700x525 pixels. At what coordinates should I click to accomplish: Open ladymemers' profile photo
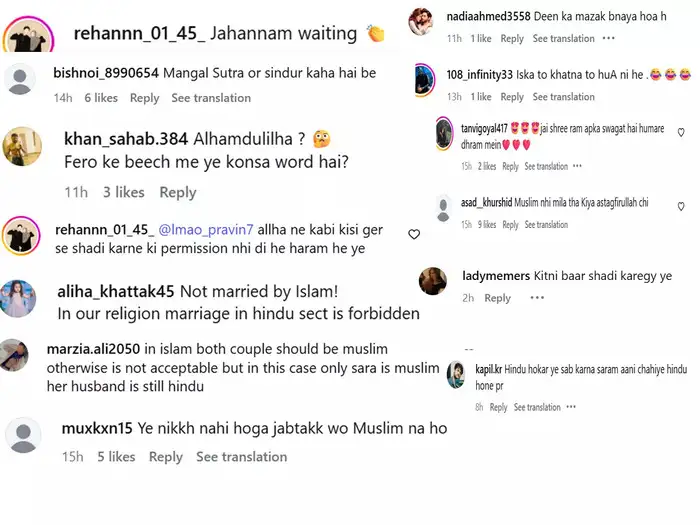coord(433,281)
